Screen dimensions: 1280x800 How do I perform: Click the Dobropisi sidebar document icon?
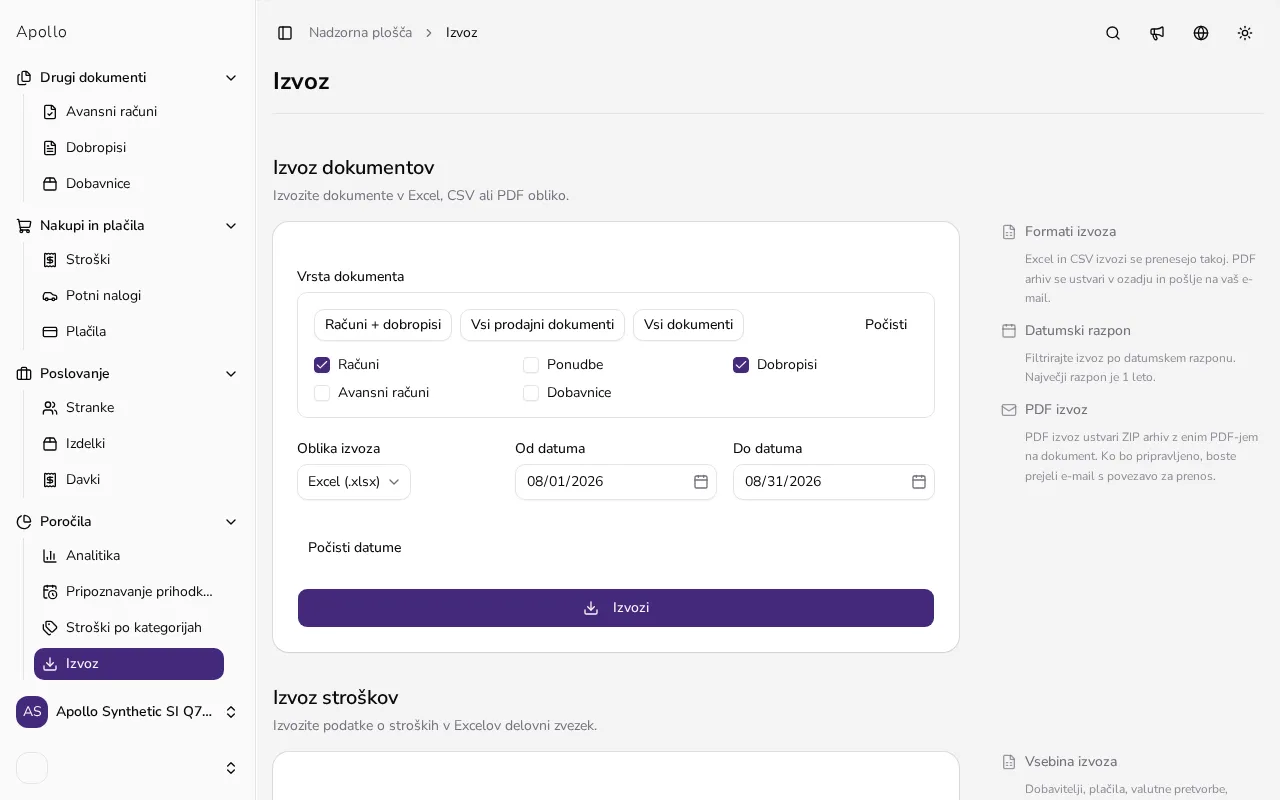click(50, 148)
